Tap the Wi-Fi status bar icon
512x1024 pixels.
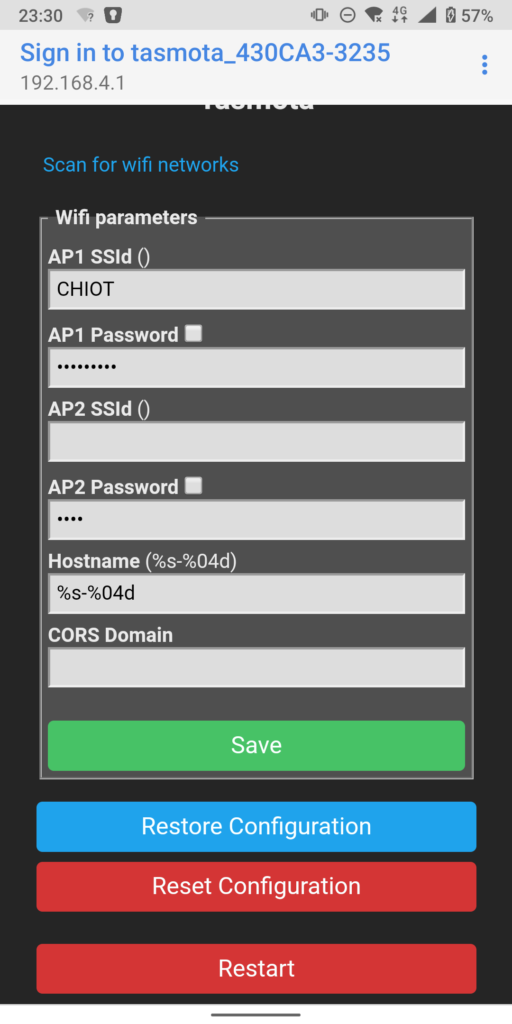click(374, 15)
